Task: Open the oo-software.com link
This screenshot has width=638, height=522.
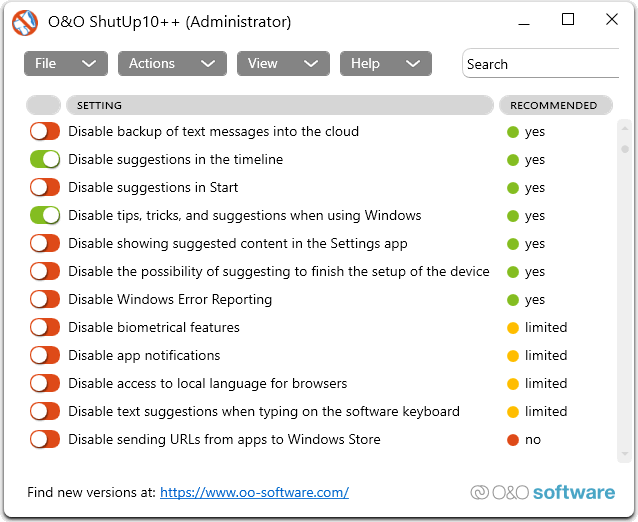Action: point(254,492)
